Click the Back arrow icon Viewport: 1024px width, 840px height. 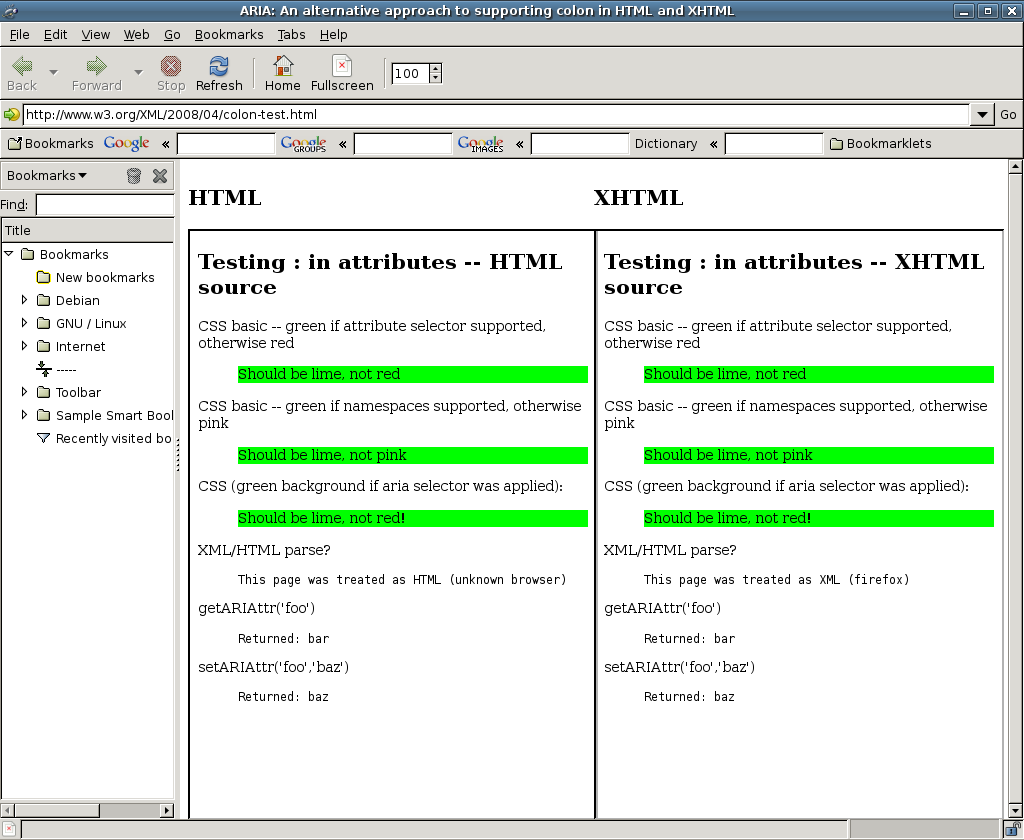(22, 65)
